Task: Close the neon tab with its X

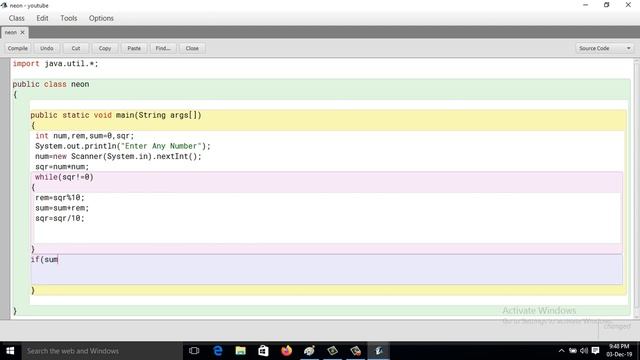Action: (x=22, y=32)
